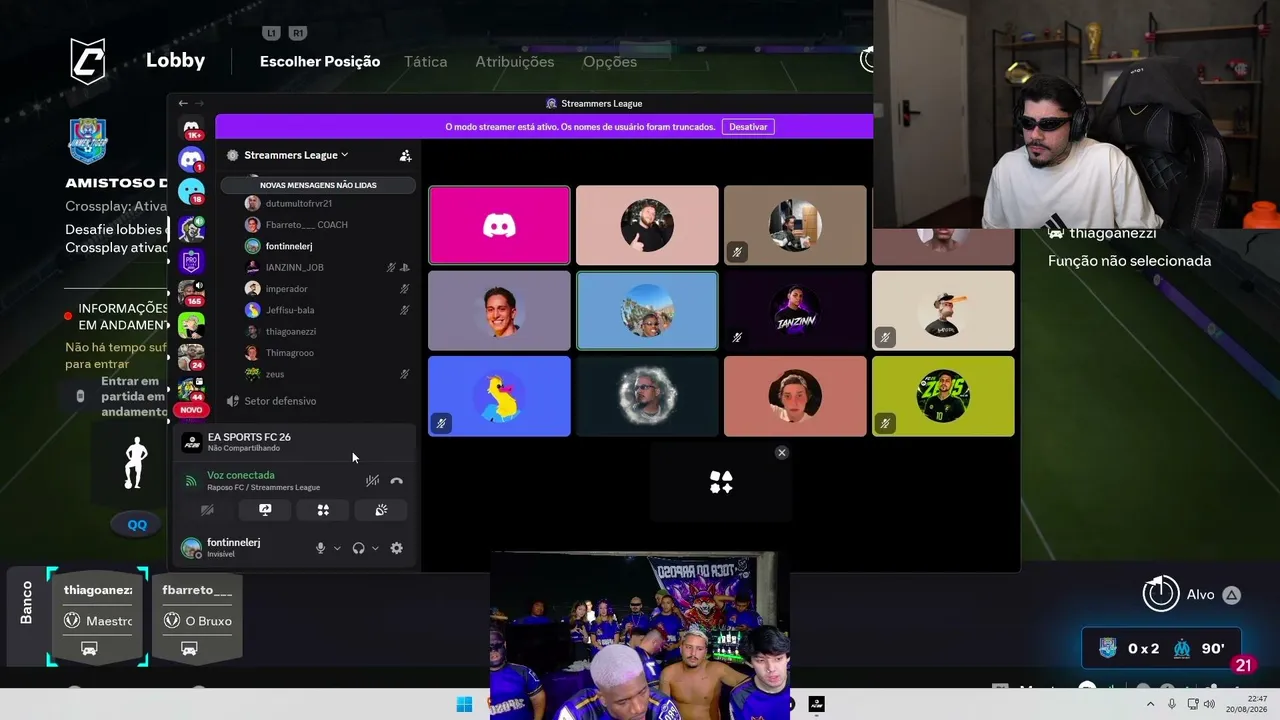The width and height of the screenshot is (1280, 720).
Task: Click the noise suppression icon near Voz conectada
Action: (x=372, y=481)
